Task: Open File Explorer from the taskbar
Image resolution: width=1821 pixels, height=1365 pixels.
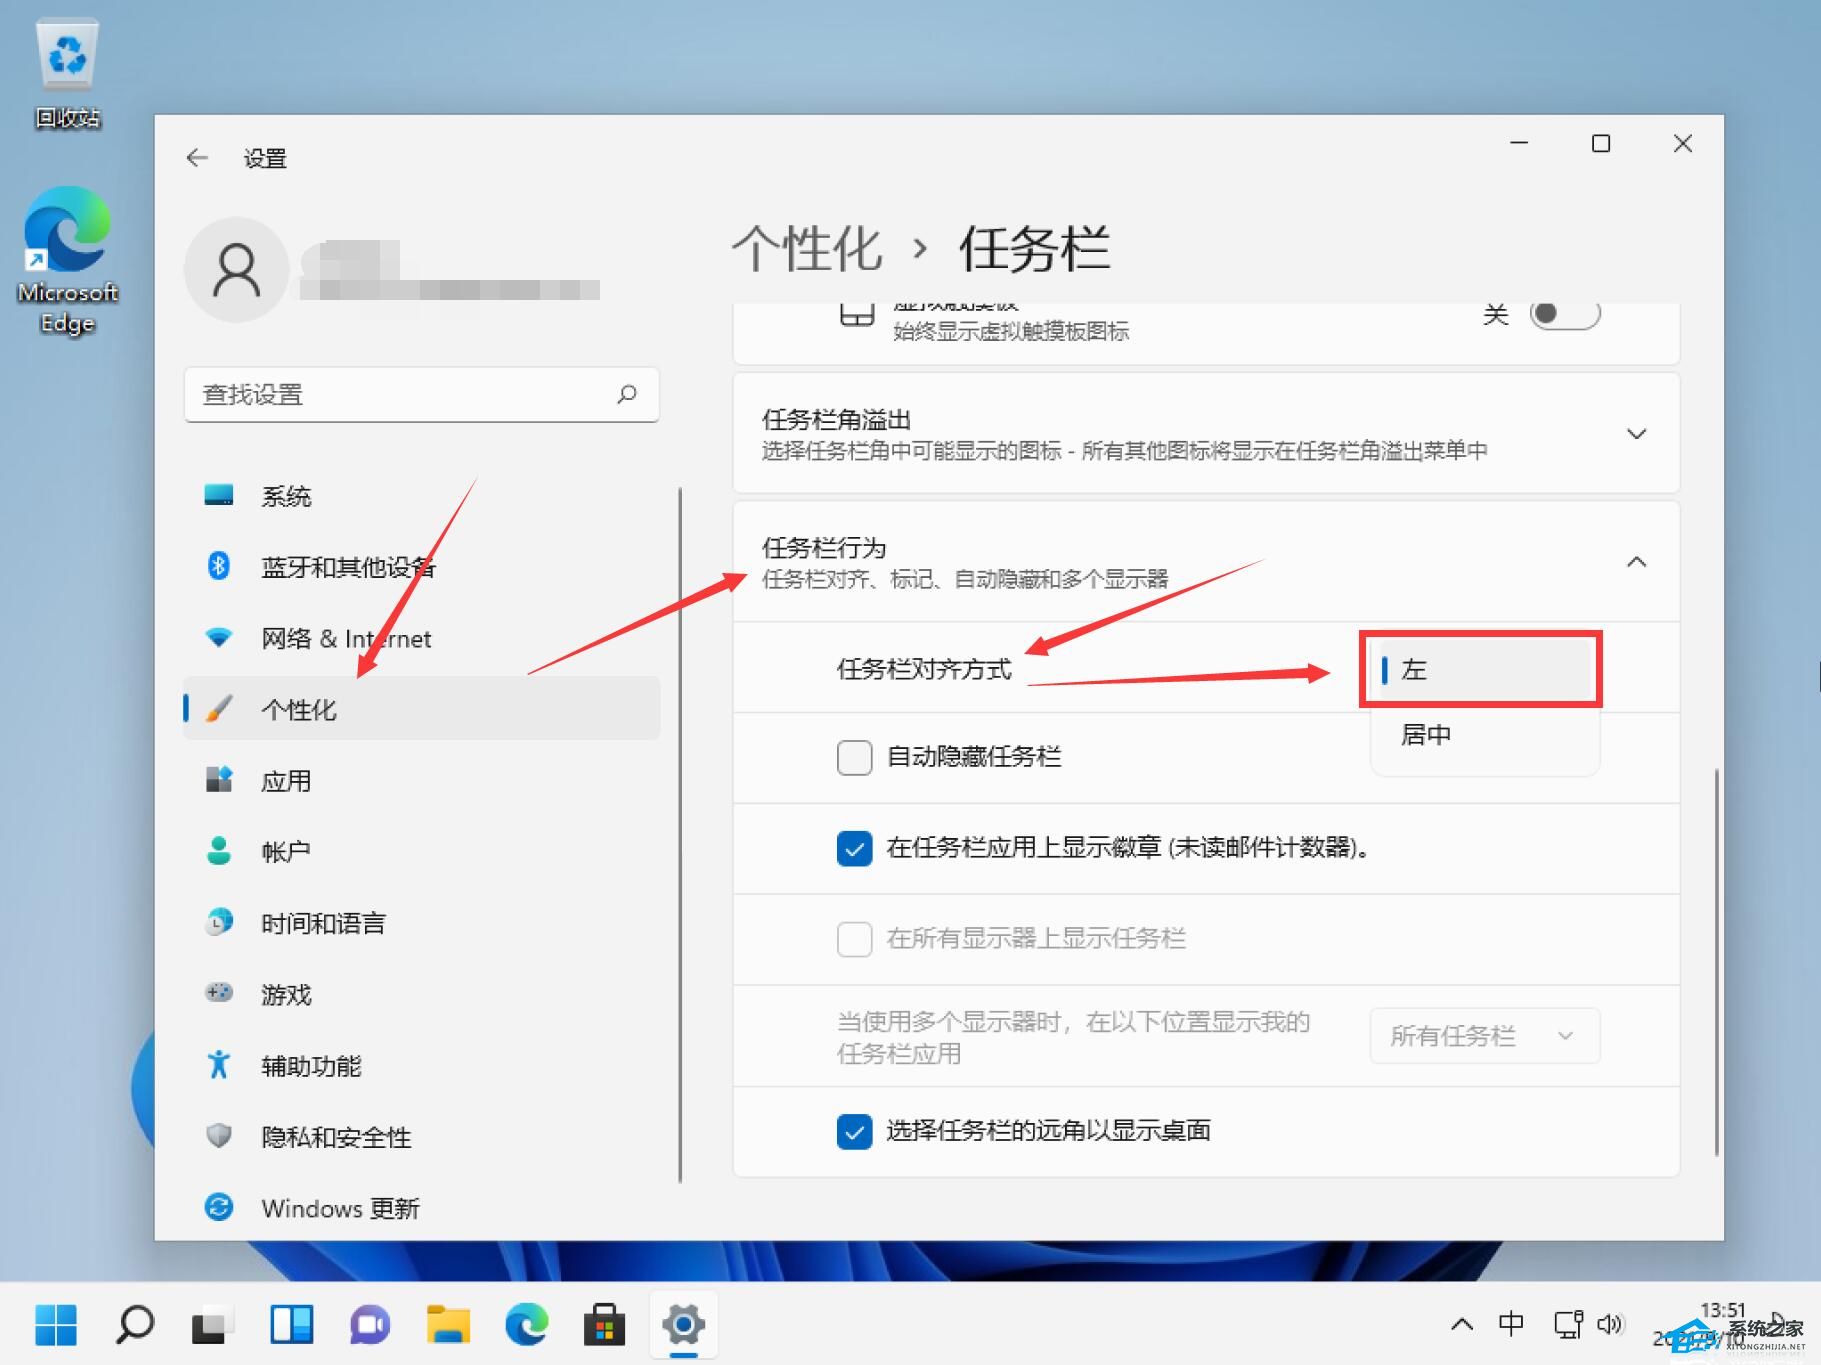Action: tap(448, 1325)
